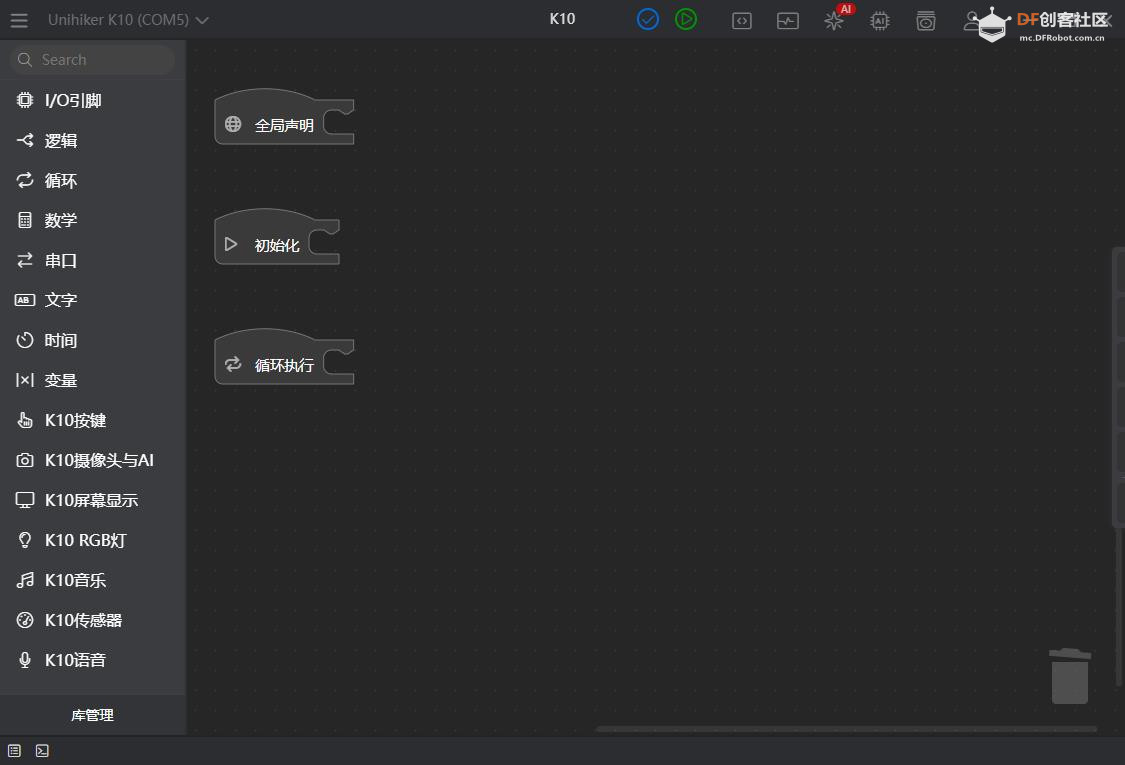
Task: Open the output list icon in status bar
Action: [14, 751]
